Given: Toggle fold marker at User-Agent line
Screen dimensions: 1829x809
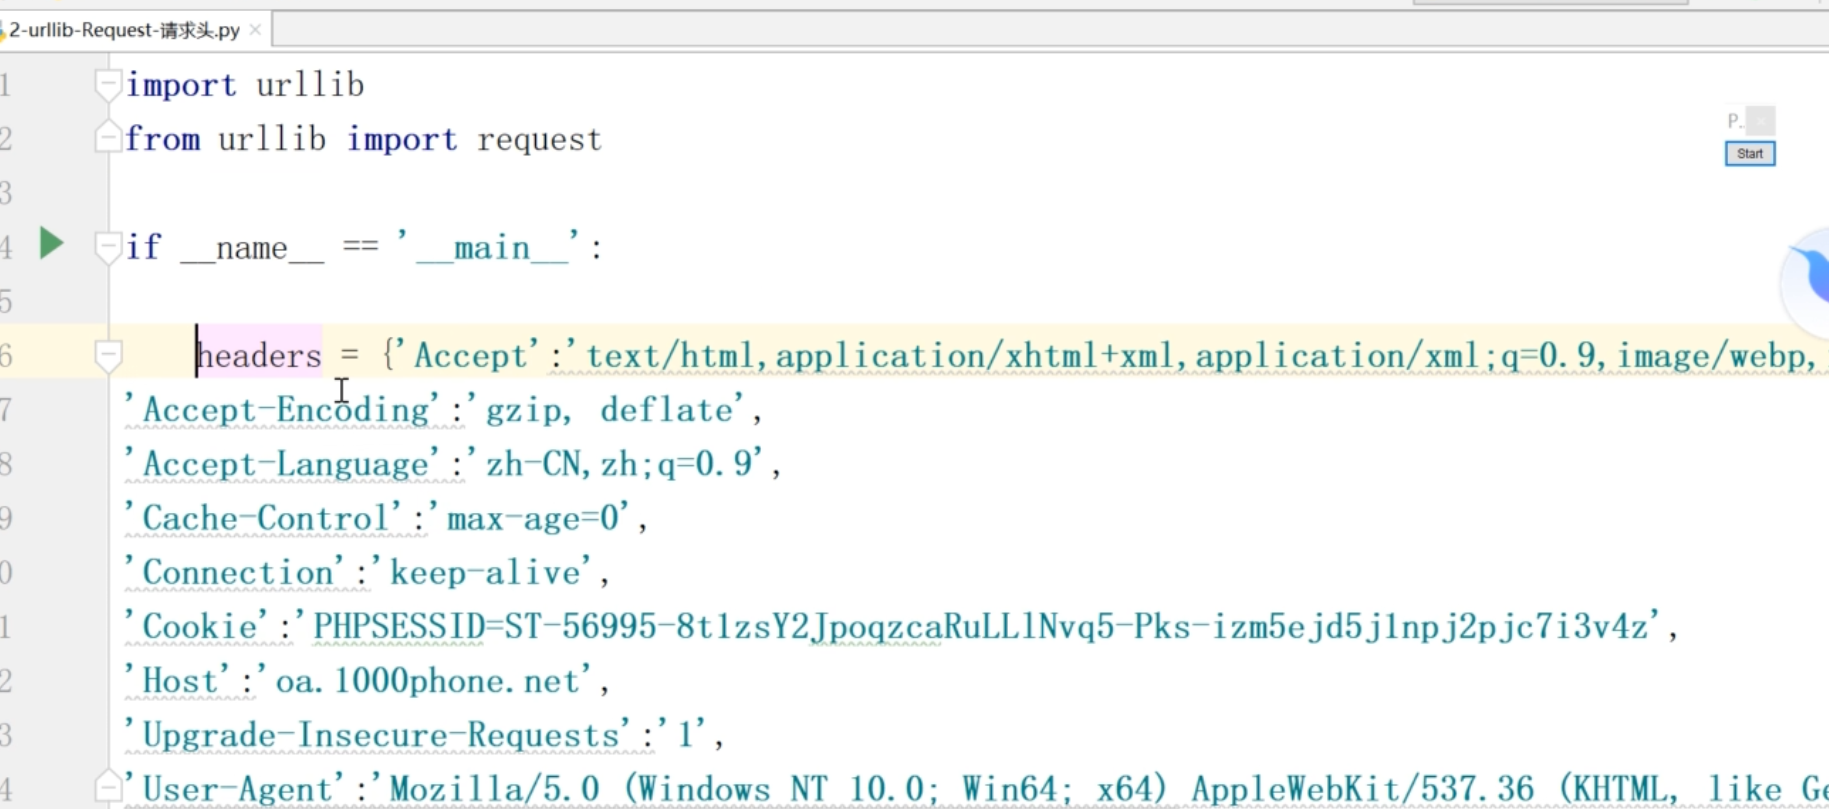Looking at the screenshot, I should 108,787.
